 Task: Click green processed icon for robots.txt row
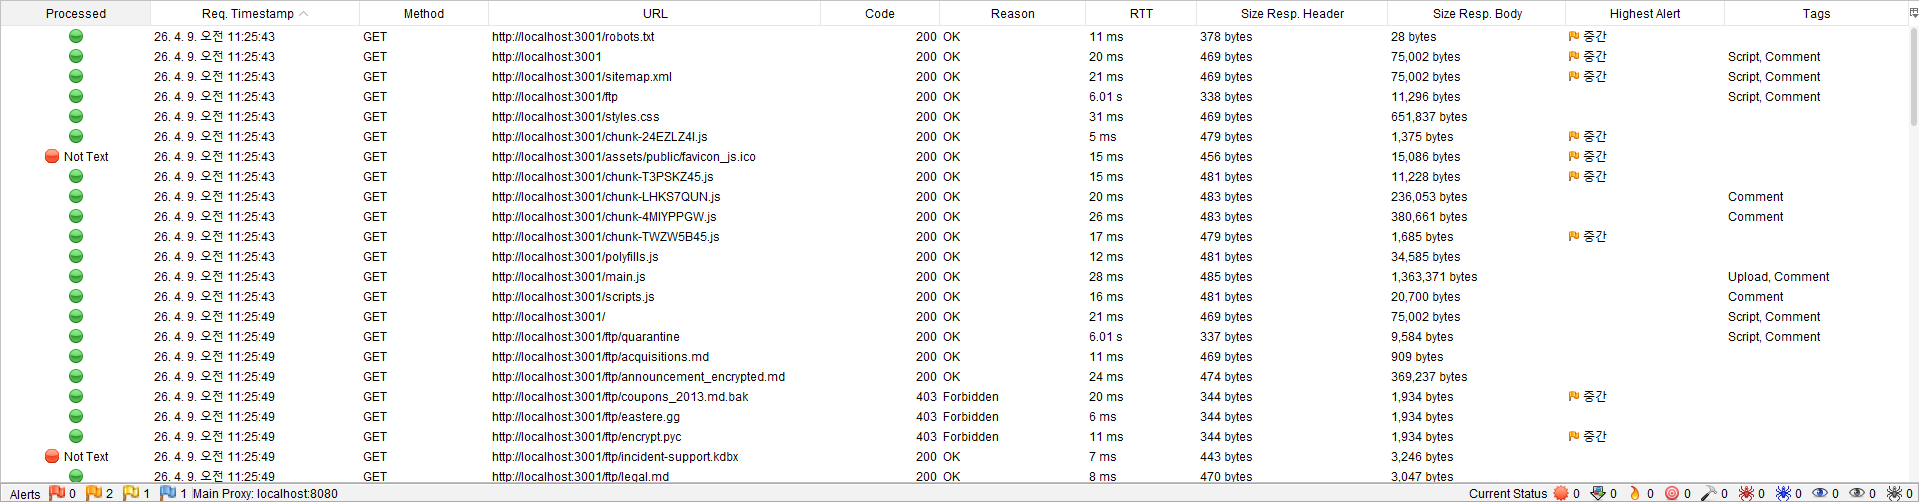(x=76, y=36)
